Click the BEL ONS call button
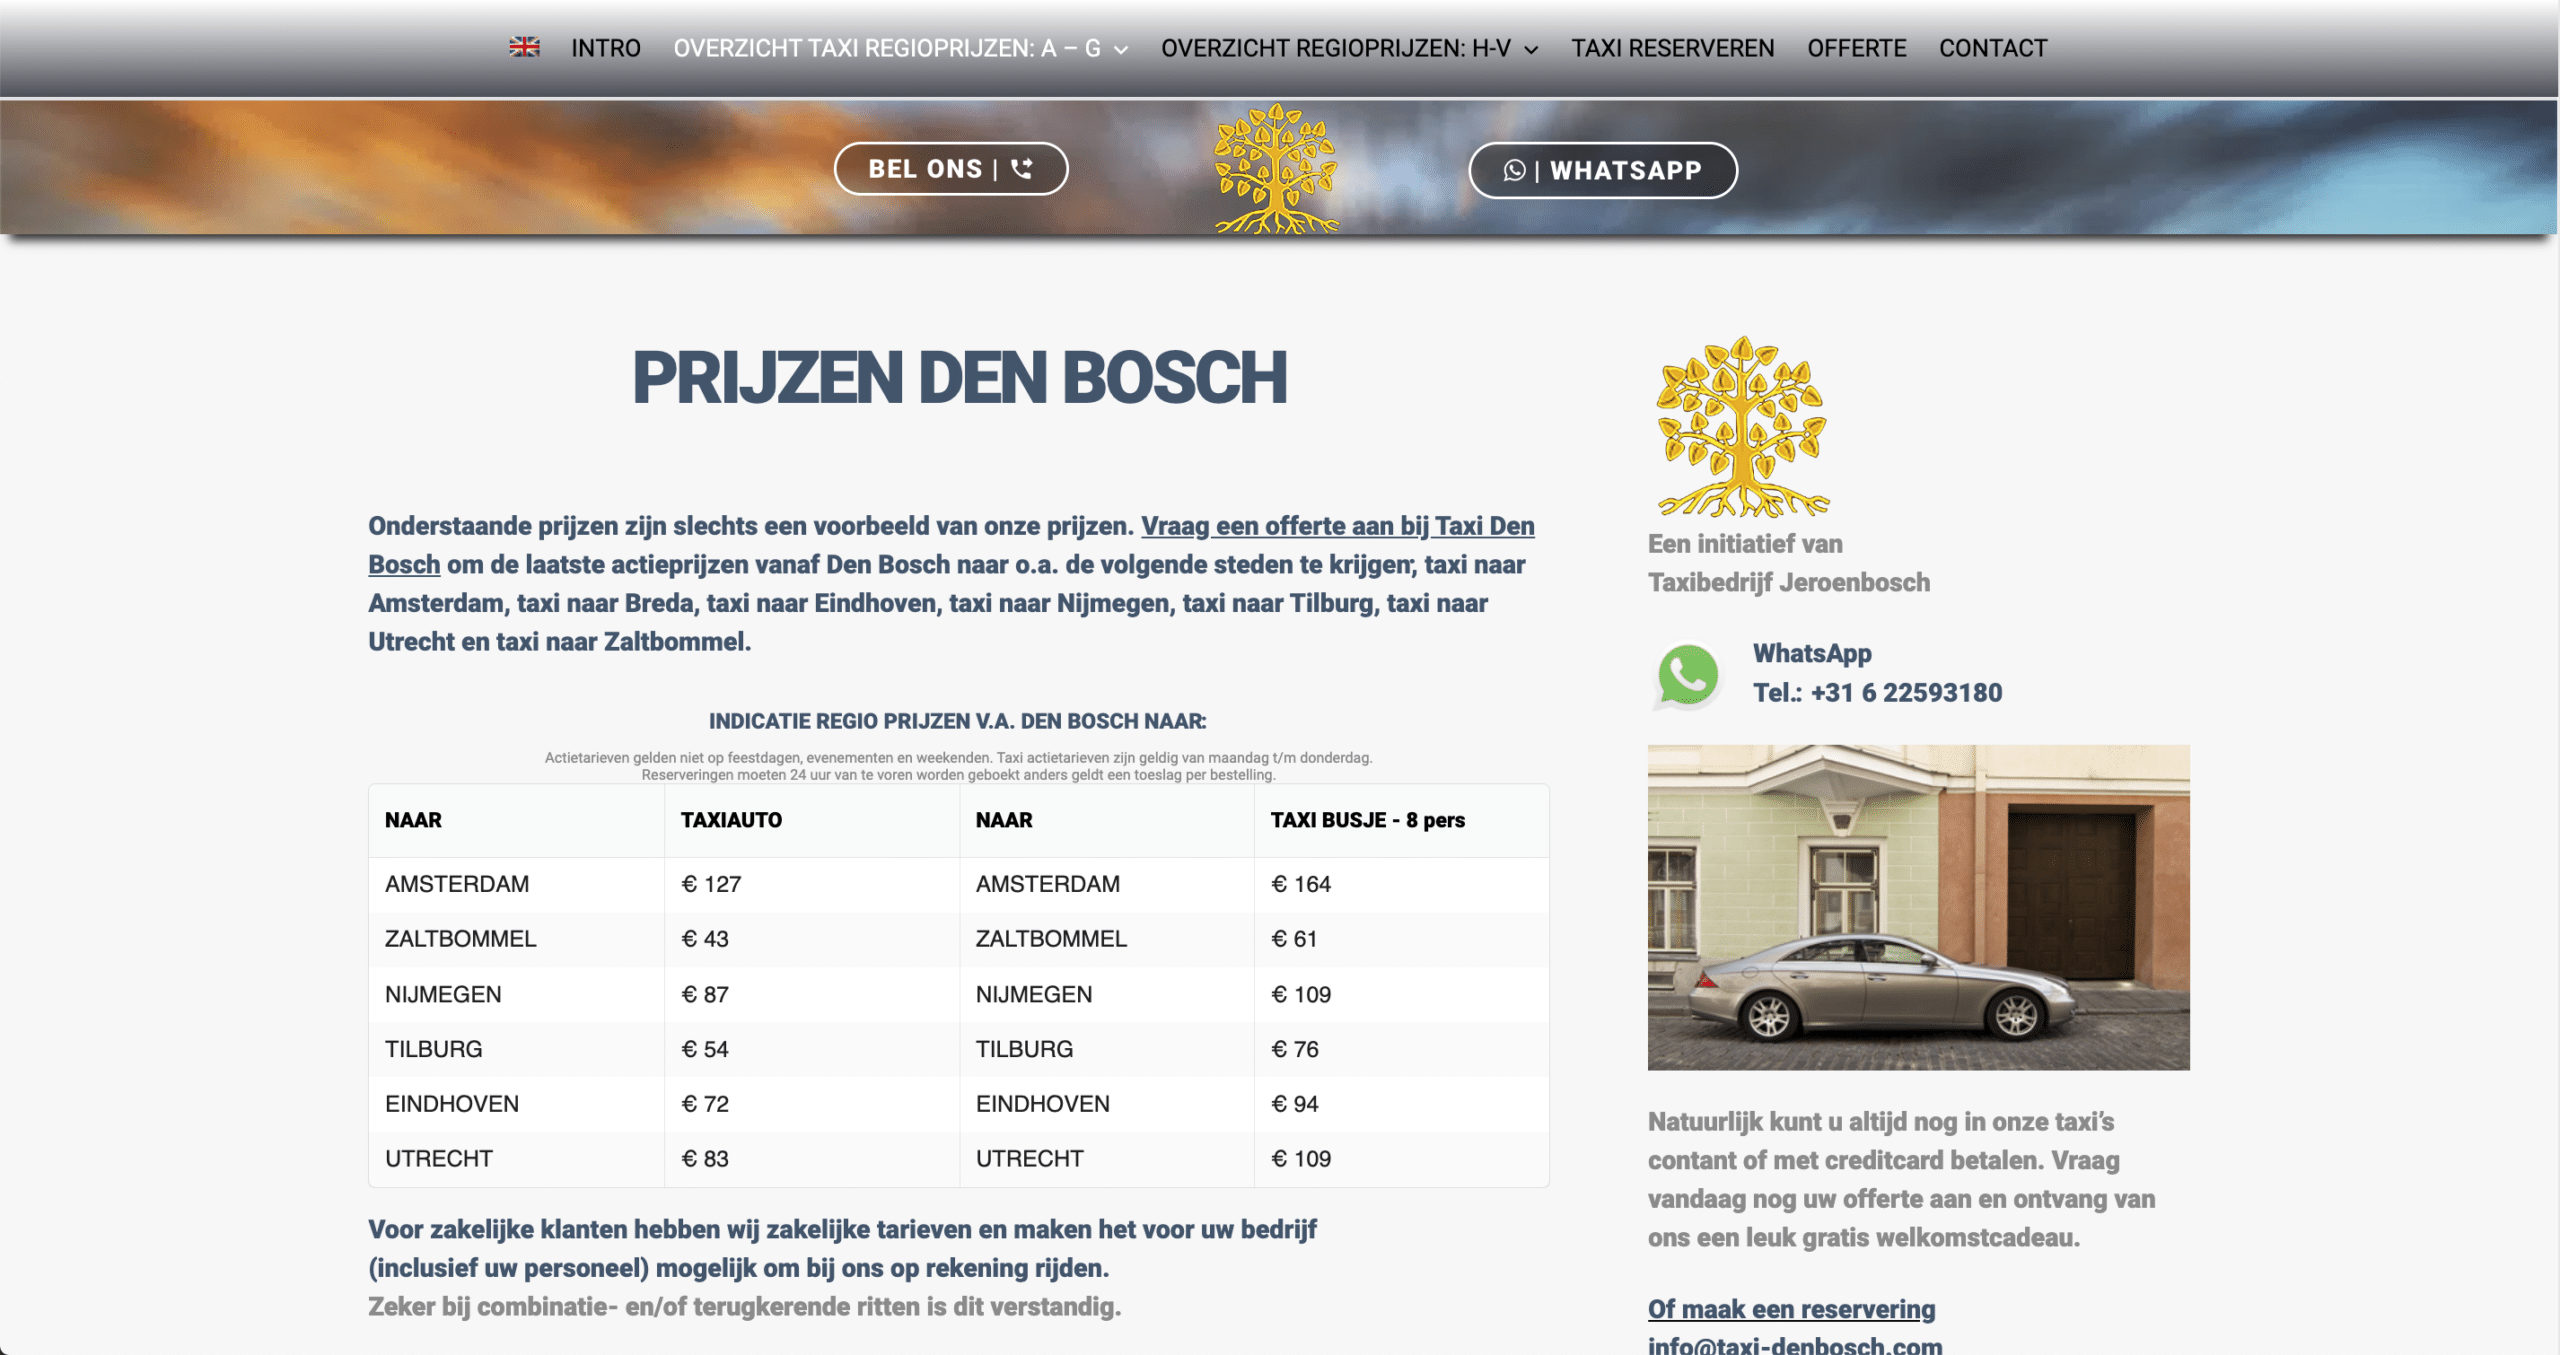This screenshot has width=2560, height=1355. pyautogui.click(x=951, y=168)
